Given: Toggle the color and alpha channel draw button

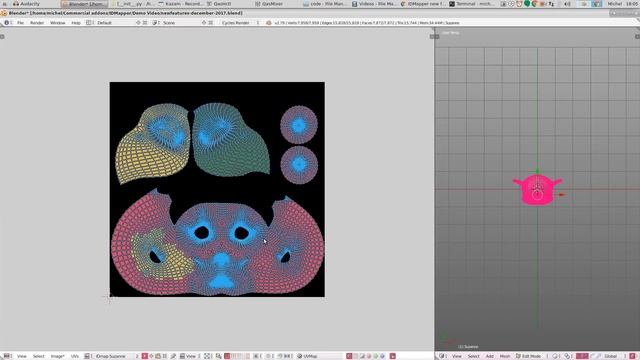Looking at the screenshot, I should click(349, 356).
